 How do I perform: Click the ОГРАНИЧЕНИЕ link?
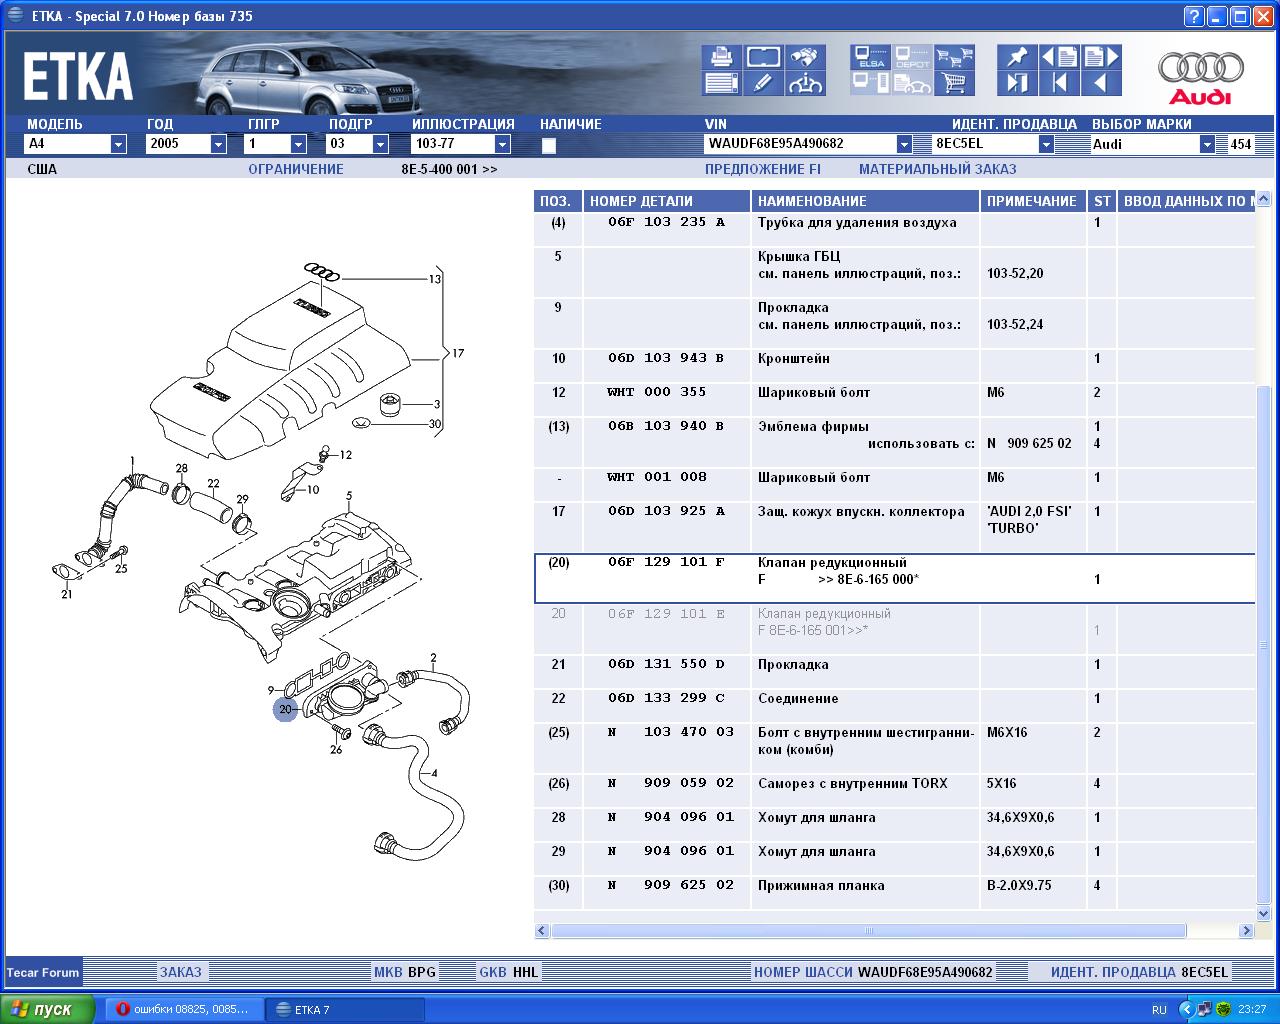(295, 169)
